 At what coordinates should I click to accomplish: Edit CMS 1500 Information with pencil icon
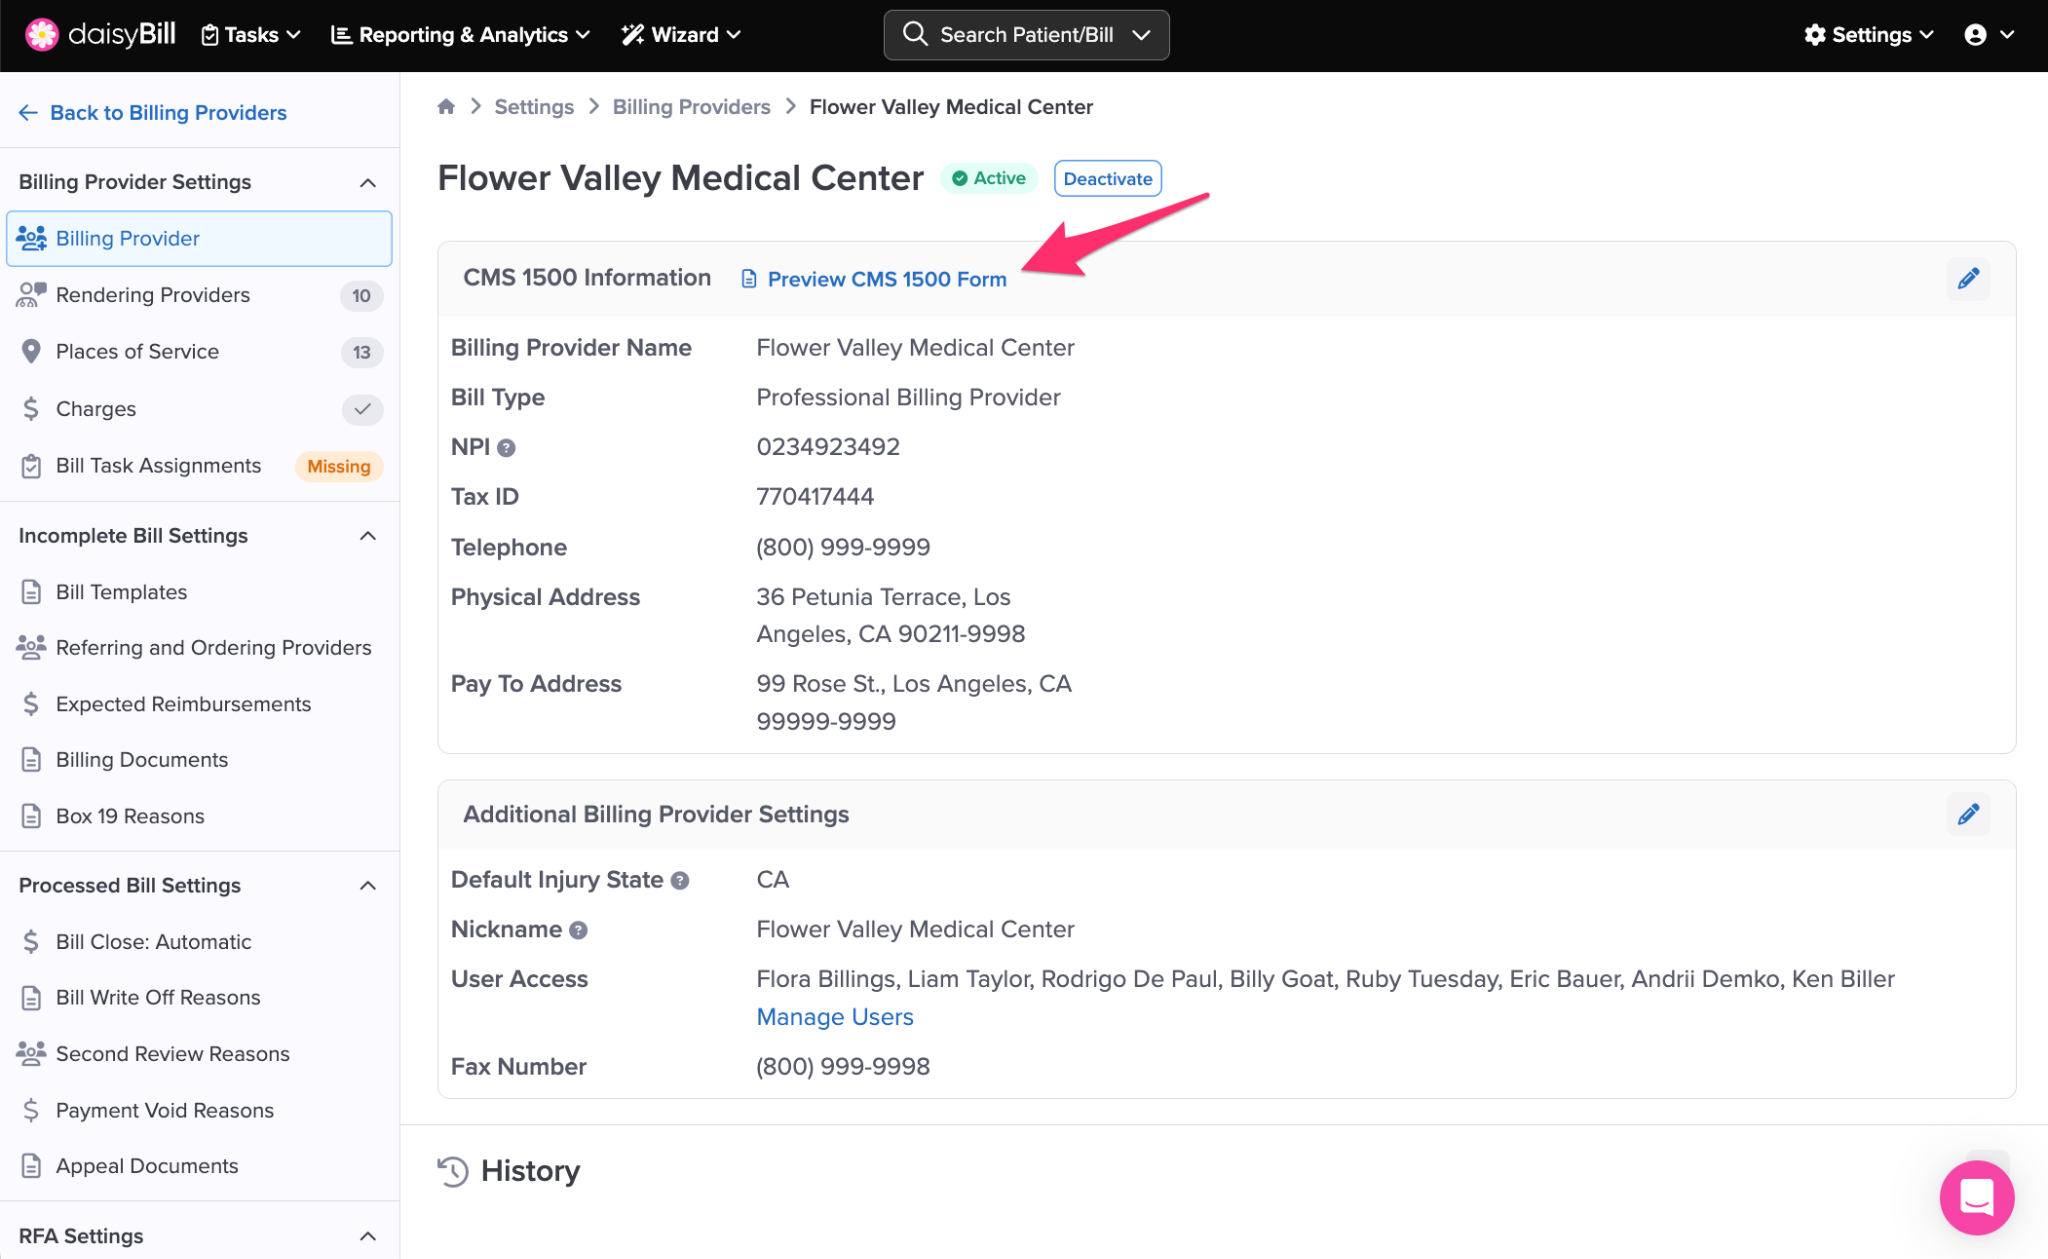click(1967, 279)
